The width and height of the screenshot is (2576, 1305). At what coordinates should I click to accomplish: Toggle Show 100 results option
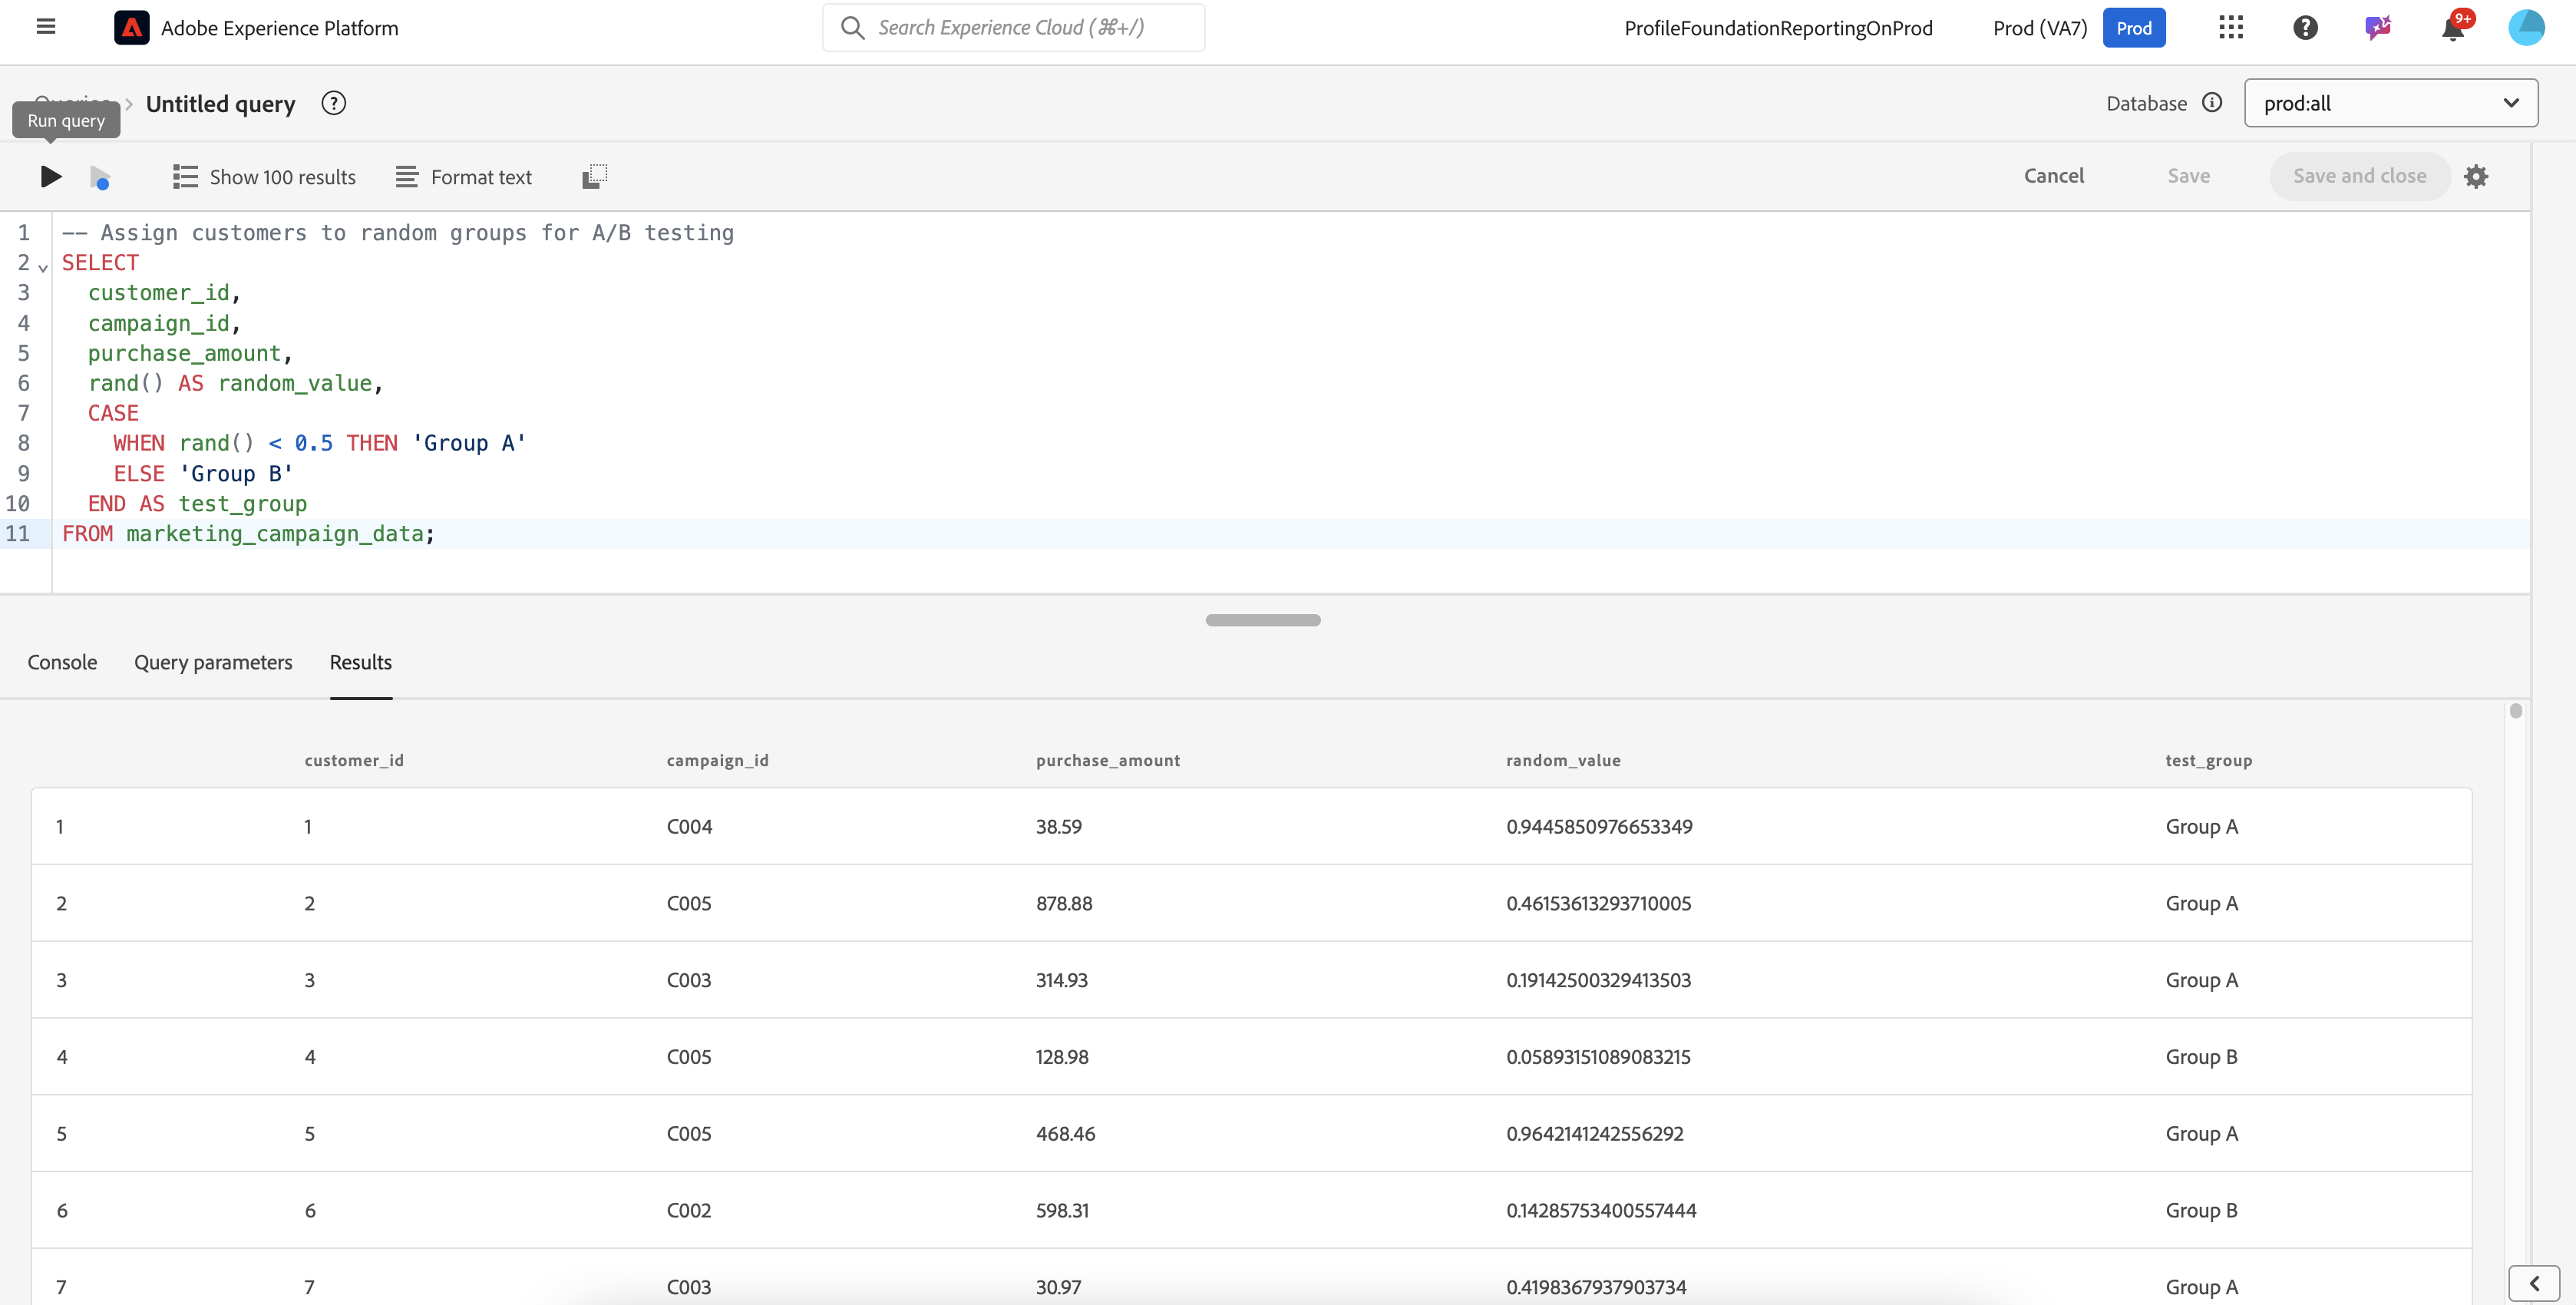coord(264,177)
